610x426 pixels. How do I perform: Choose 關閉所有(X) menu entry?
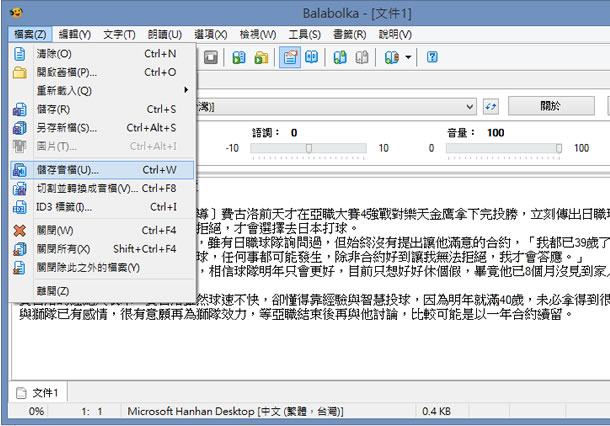[x=102, y=249]
